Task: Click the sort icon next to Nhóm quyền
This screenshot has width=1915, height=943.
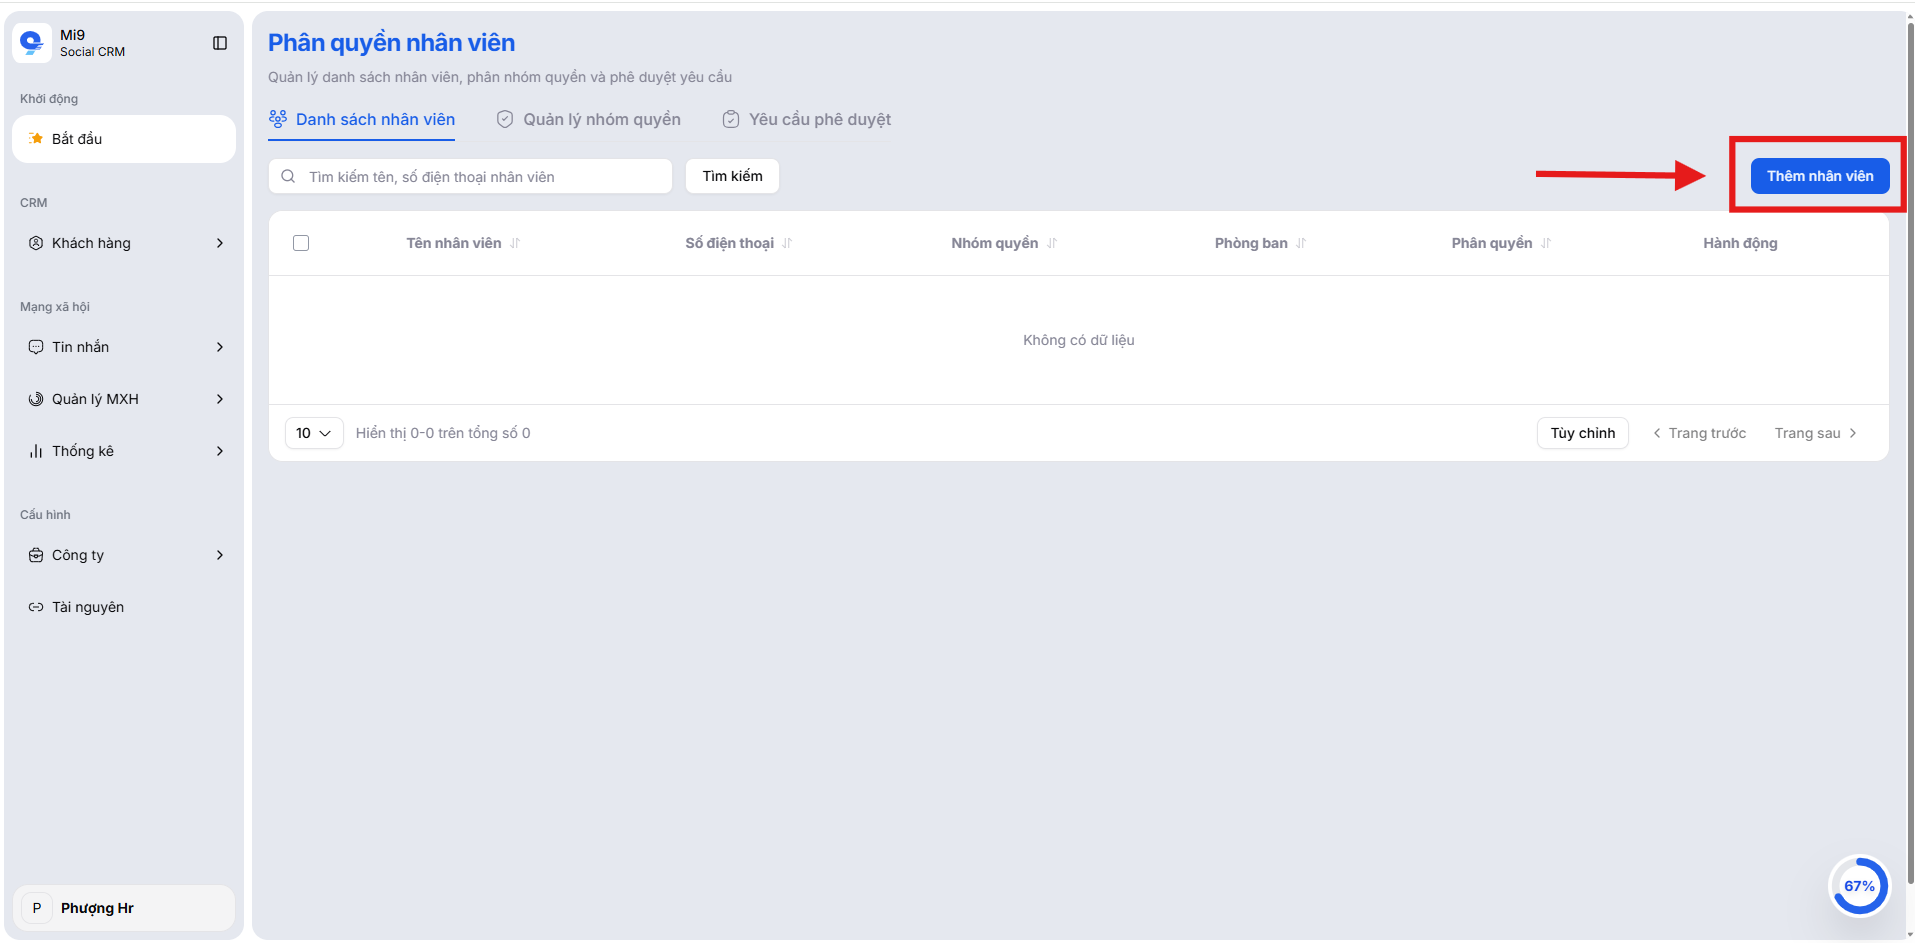Action: click(x=1052, y=243)
